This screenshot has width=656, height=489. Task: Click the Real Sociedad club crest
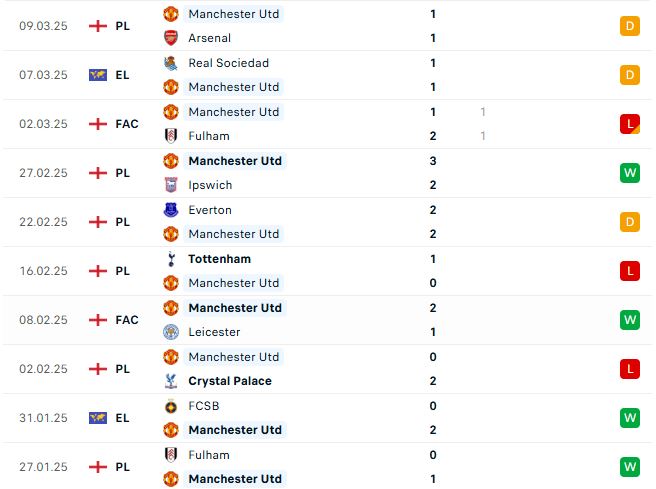click(x=171, y=63)
